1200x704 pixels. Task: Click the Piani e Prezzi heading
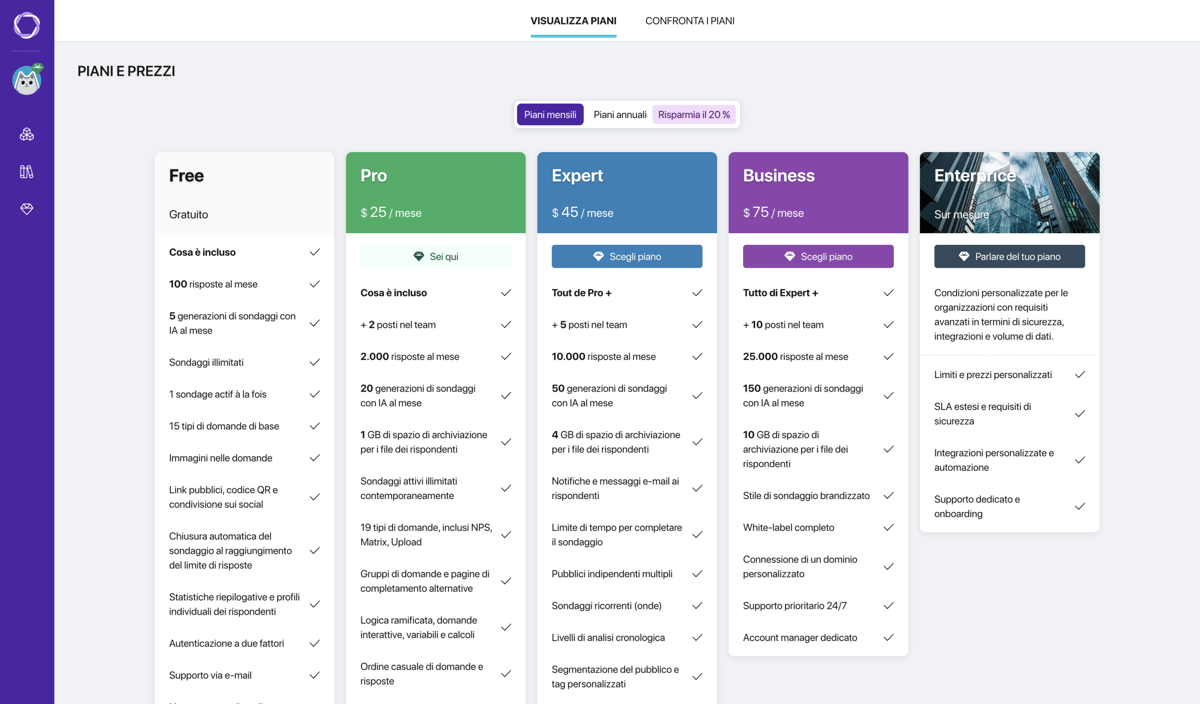coord(126,72)
